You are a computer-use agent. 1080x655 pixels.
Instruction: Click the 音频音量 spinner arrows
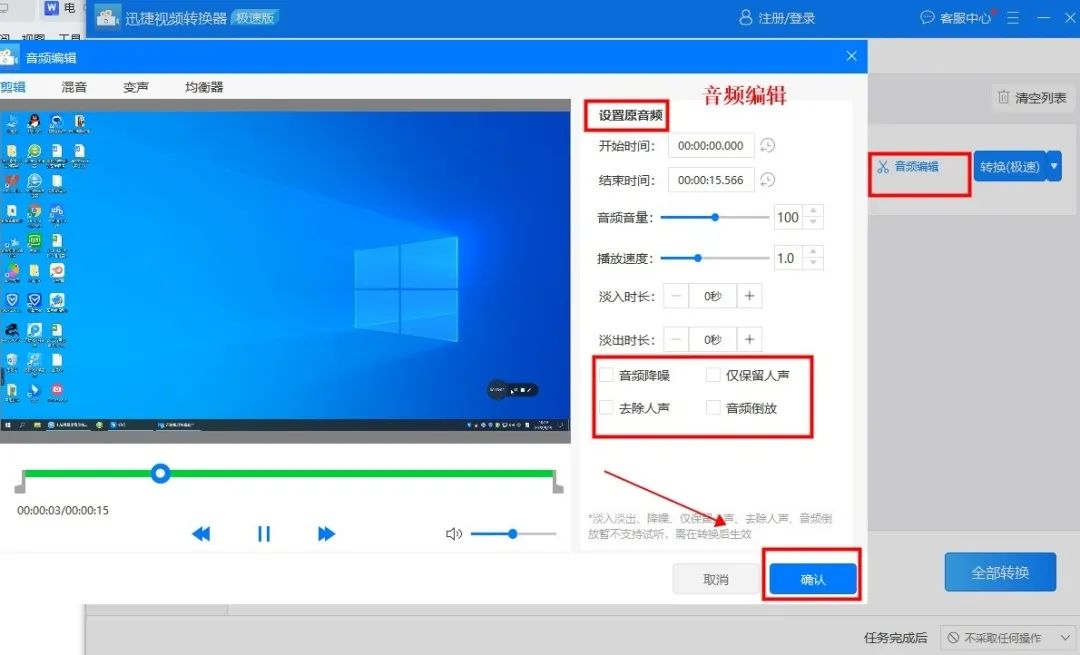click(x=813, y=217)
